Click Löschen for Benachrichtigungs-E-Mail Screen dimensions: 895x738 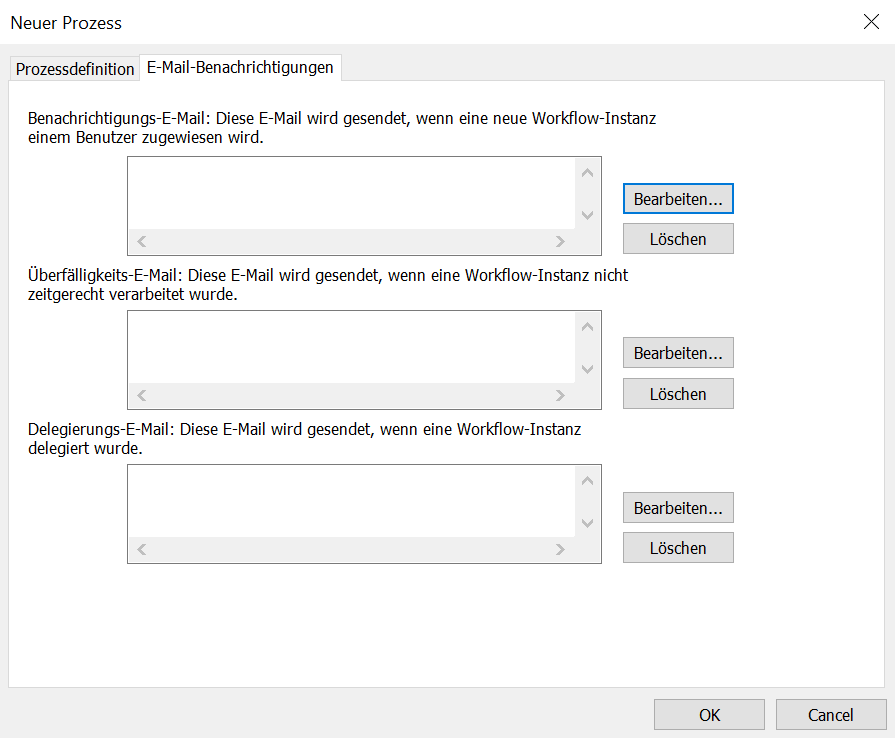[678, 239]
